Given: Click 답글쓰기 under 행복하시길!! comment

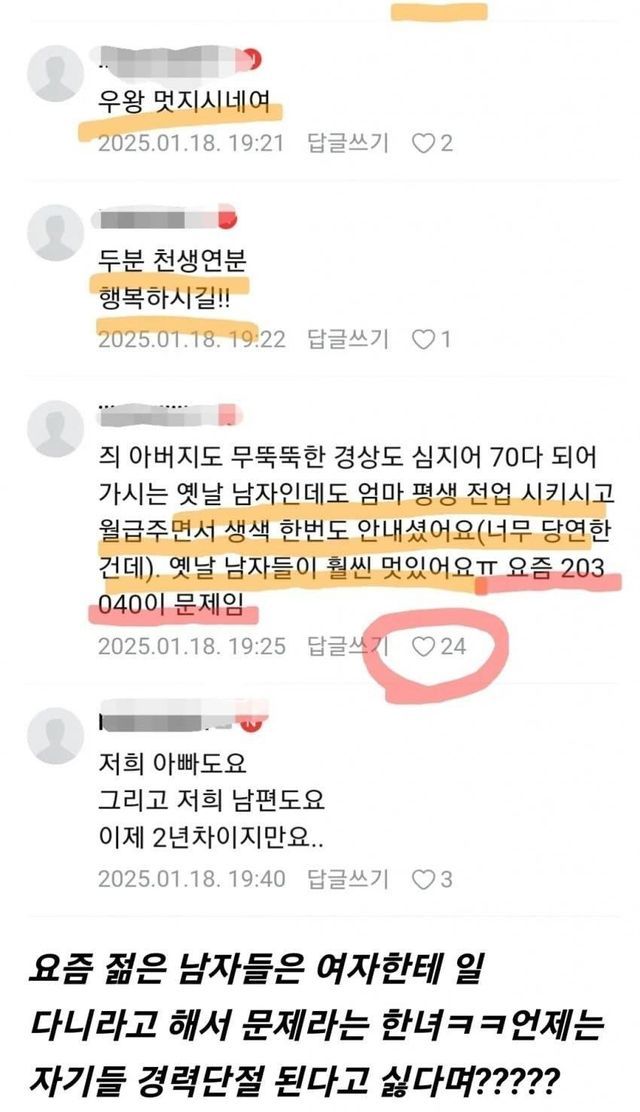Looking at the screenshot, I should click(x=348, y=339).
